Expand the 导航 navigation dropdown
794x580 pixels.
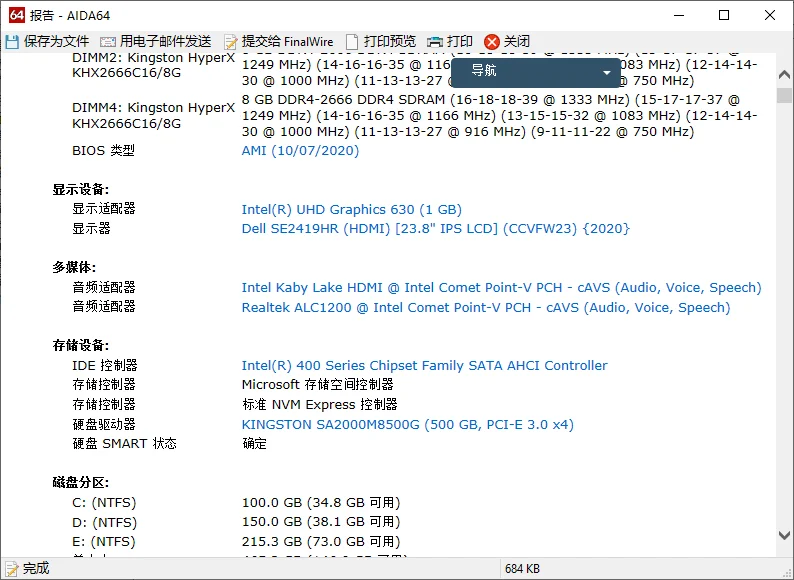click(606, 72)
